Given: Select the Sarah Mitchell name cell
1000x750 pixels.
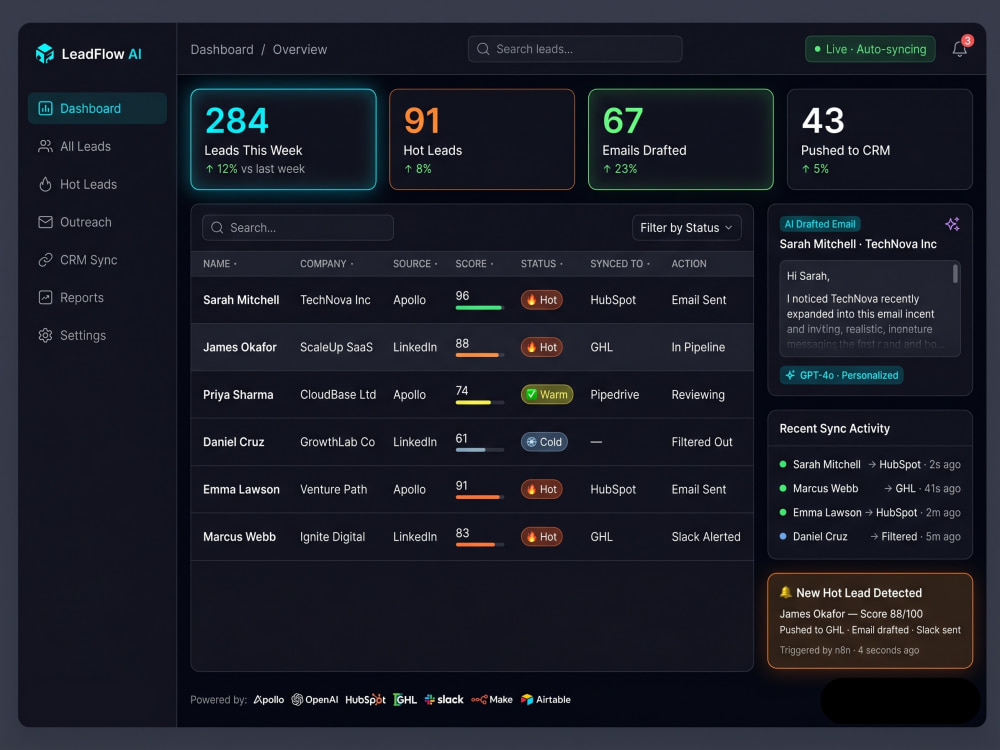Looking at the screenshot, I should 241,300.
